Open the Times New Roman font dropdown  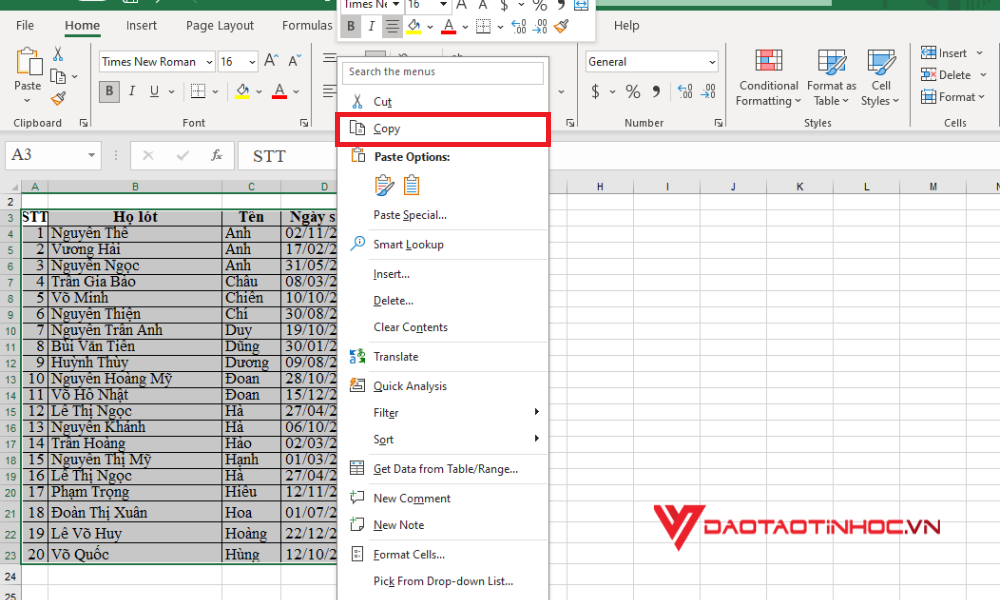click(x=155, y=62)
